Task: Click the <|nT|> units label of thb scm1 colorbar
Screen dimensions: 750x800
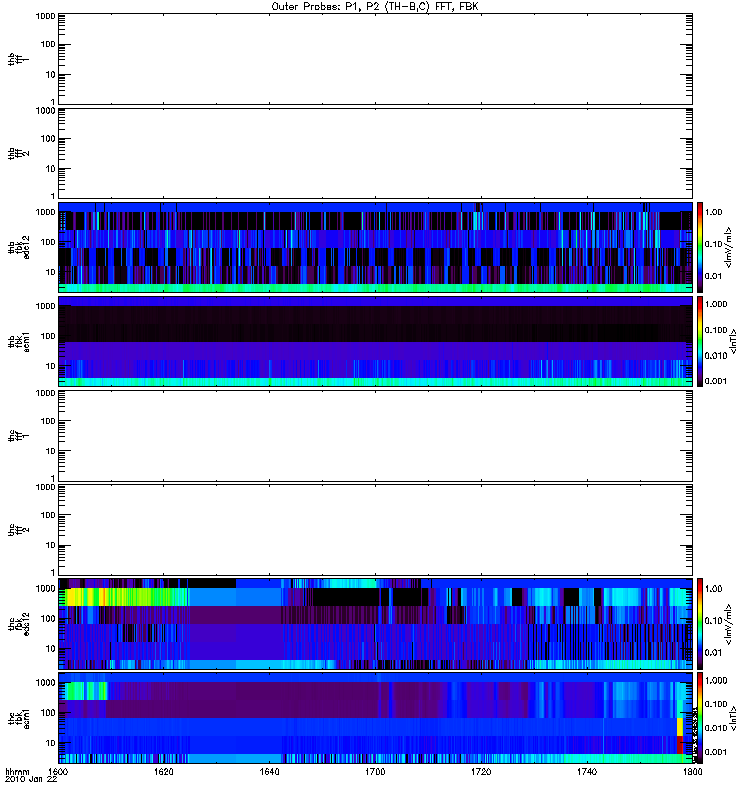Action: coord(733,341)
